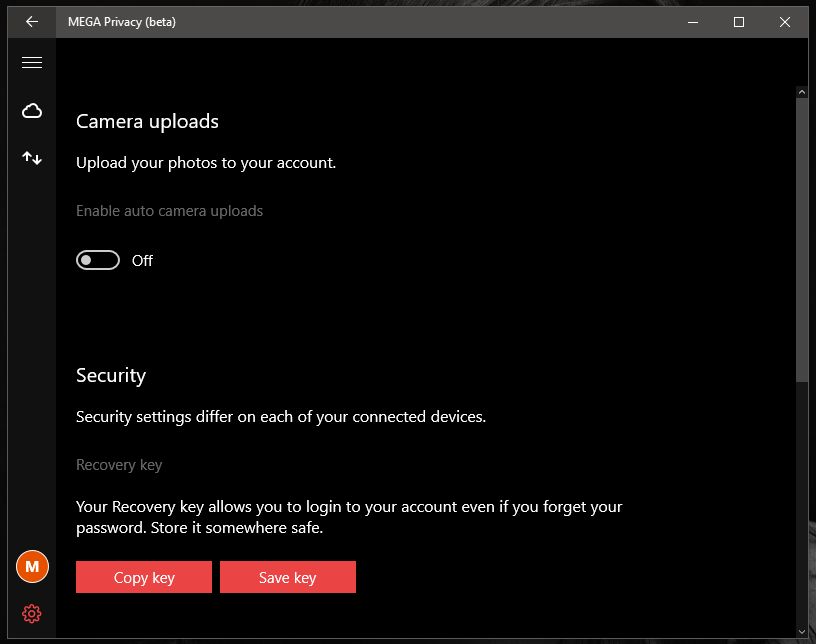Click the Enable auto camera uploads label

[169, 211]
